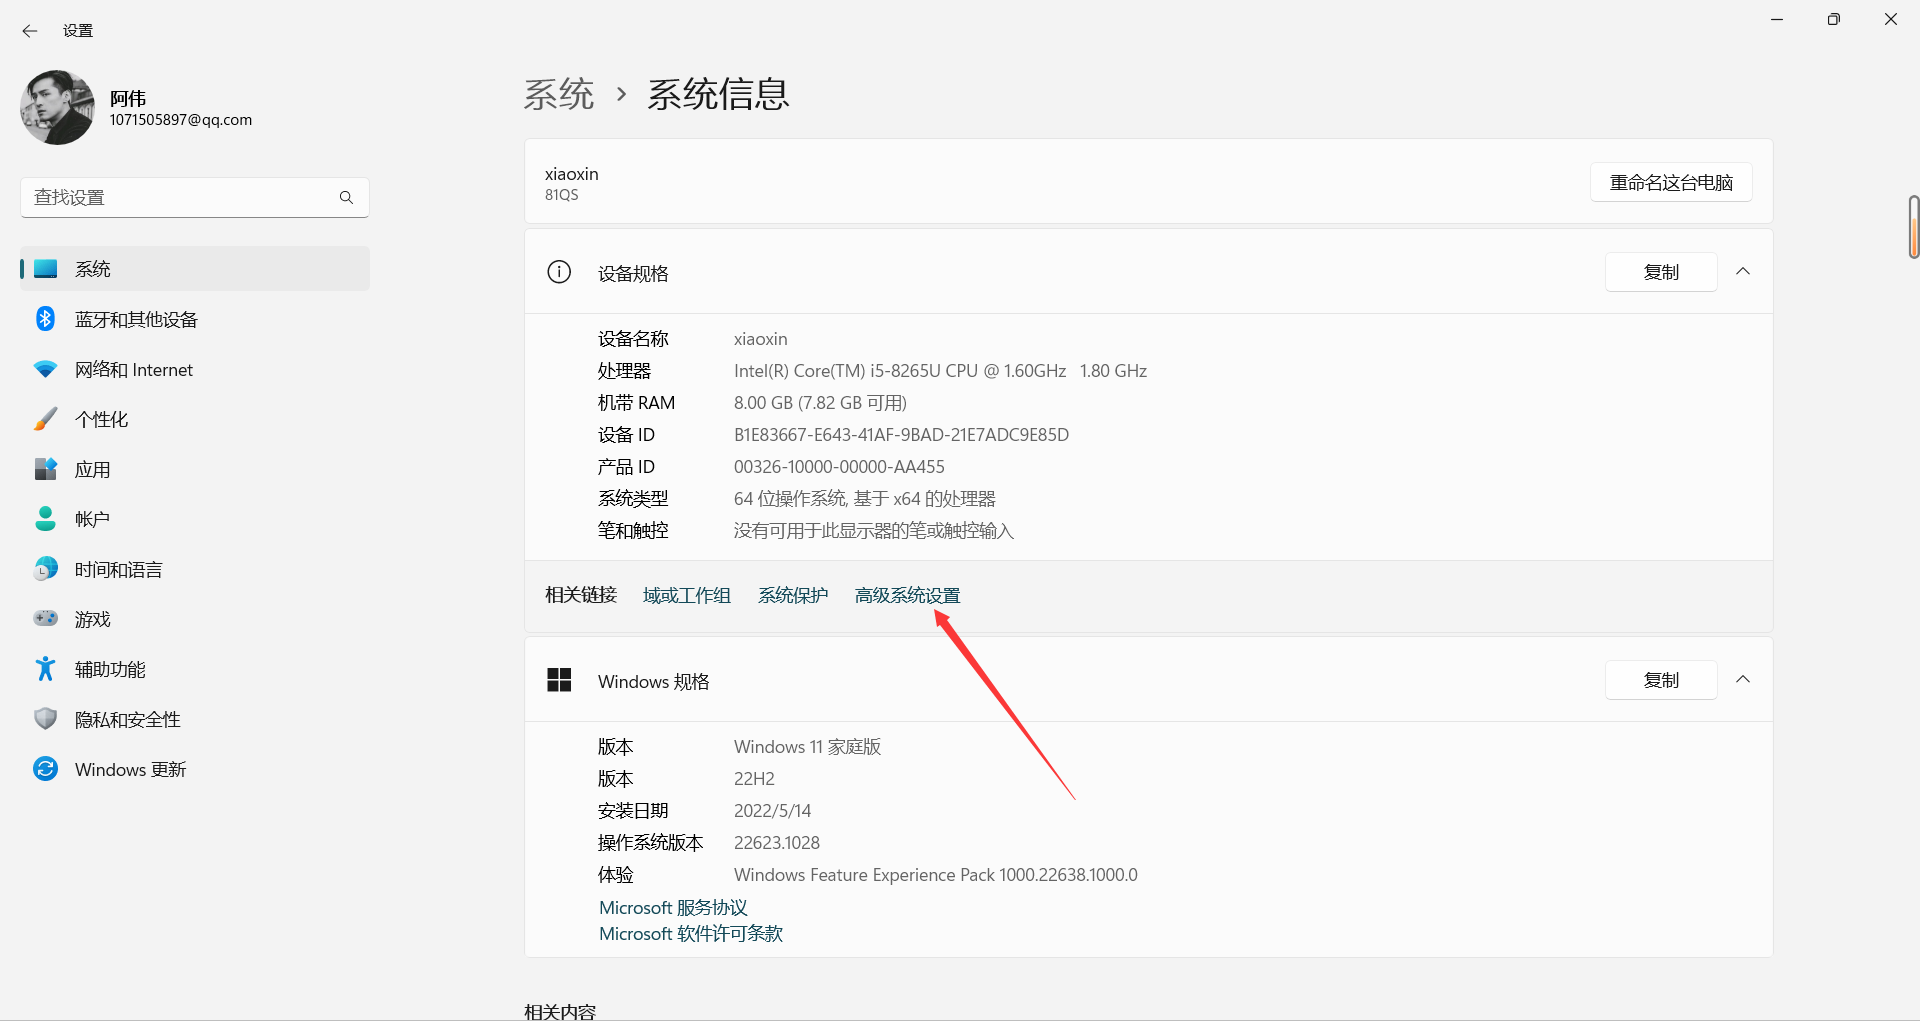This screenshot has width=1920, height=1021.
Task: Open the 时间和语言 label in the sidebar
Action: point(118,570)
